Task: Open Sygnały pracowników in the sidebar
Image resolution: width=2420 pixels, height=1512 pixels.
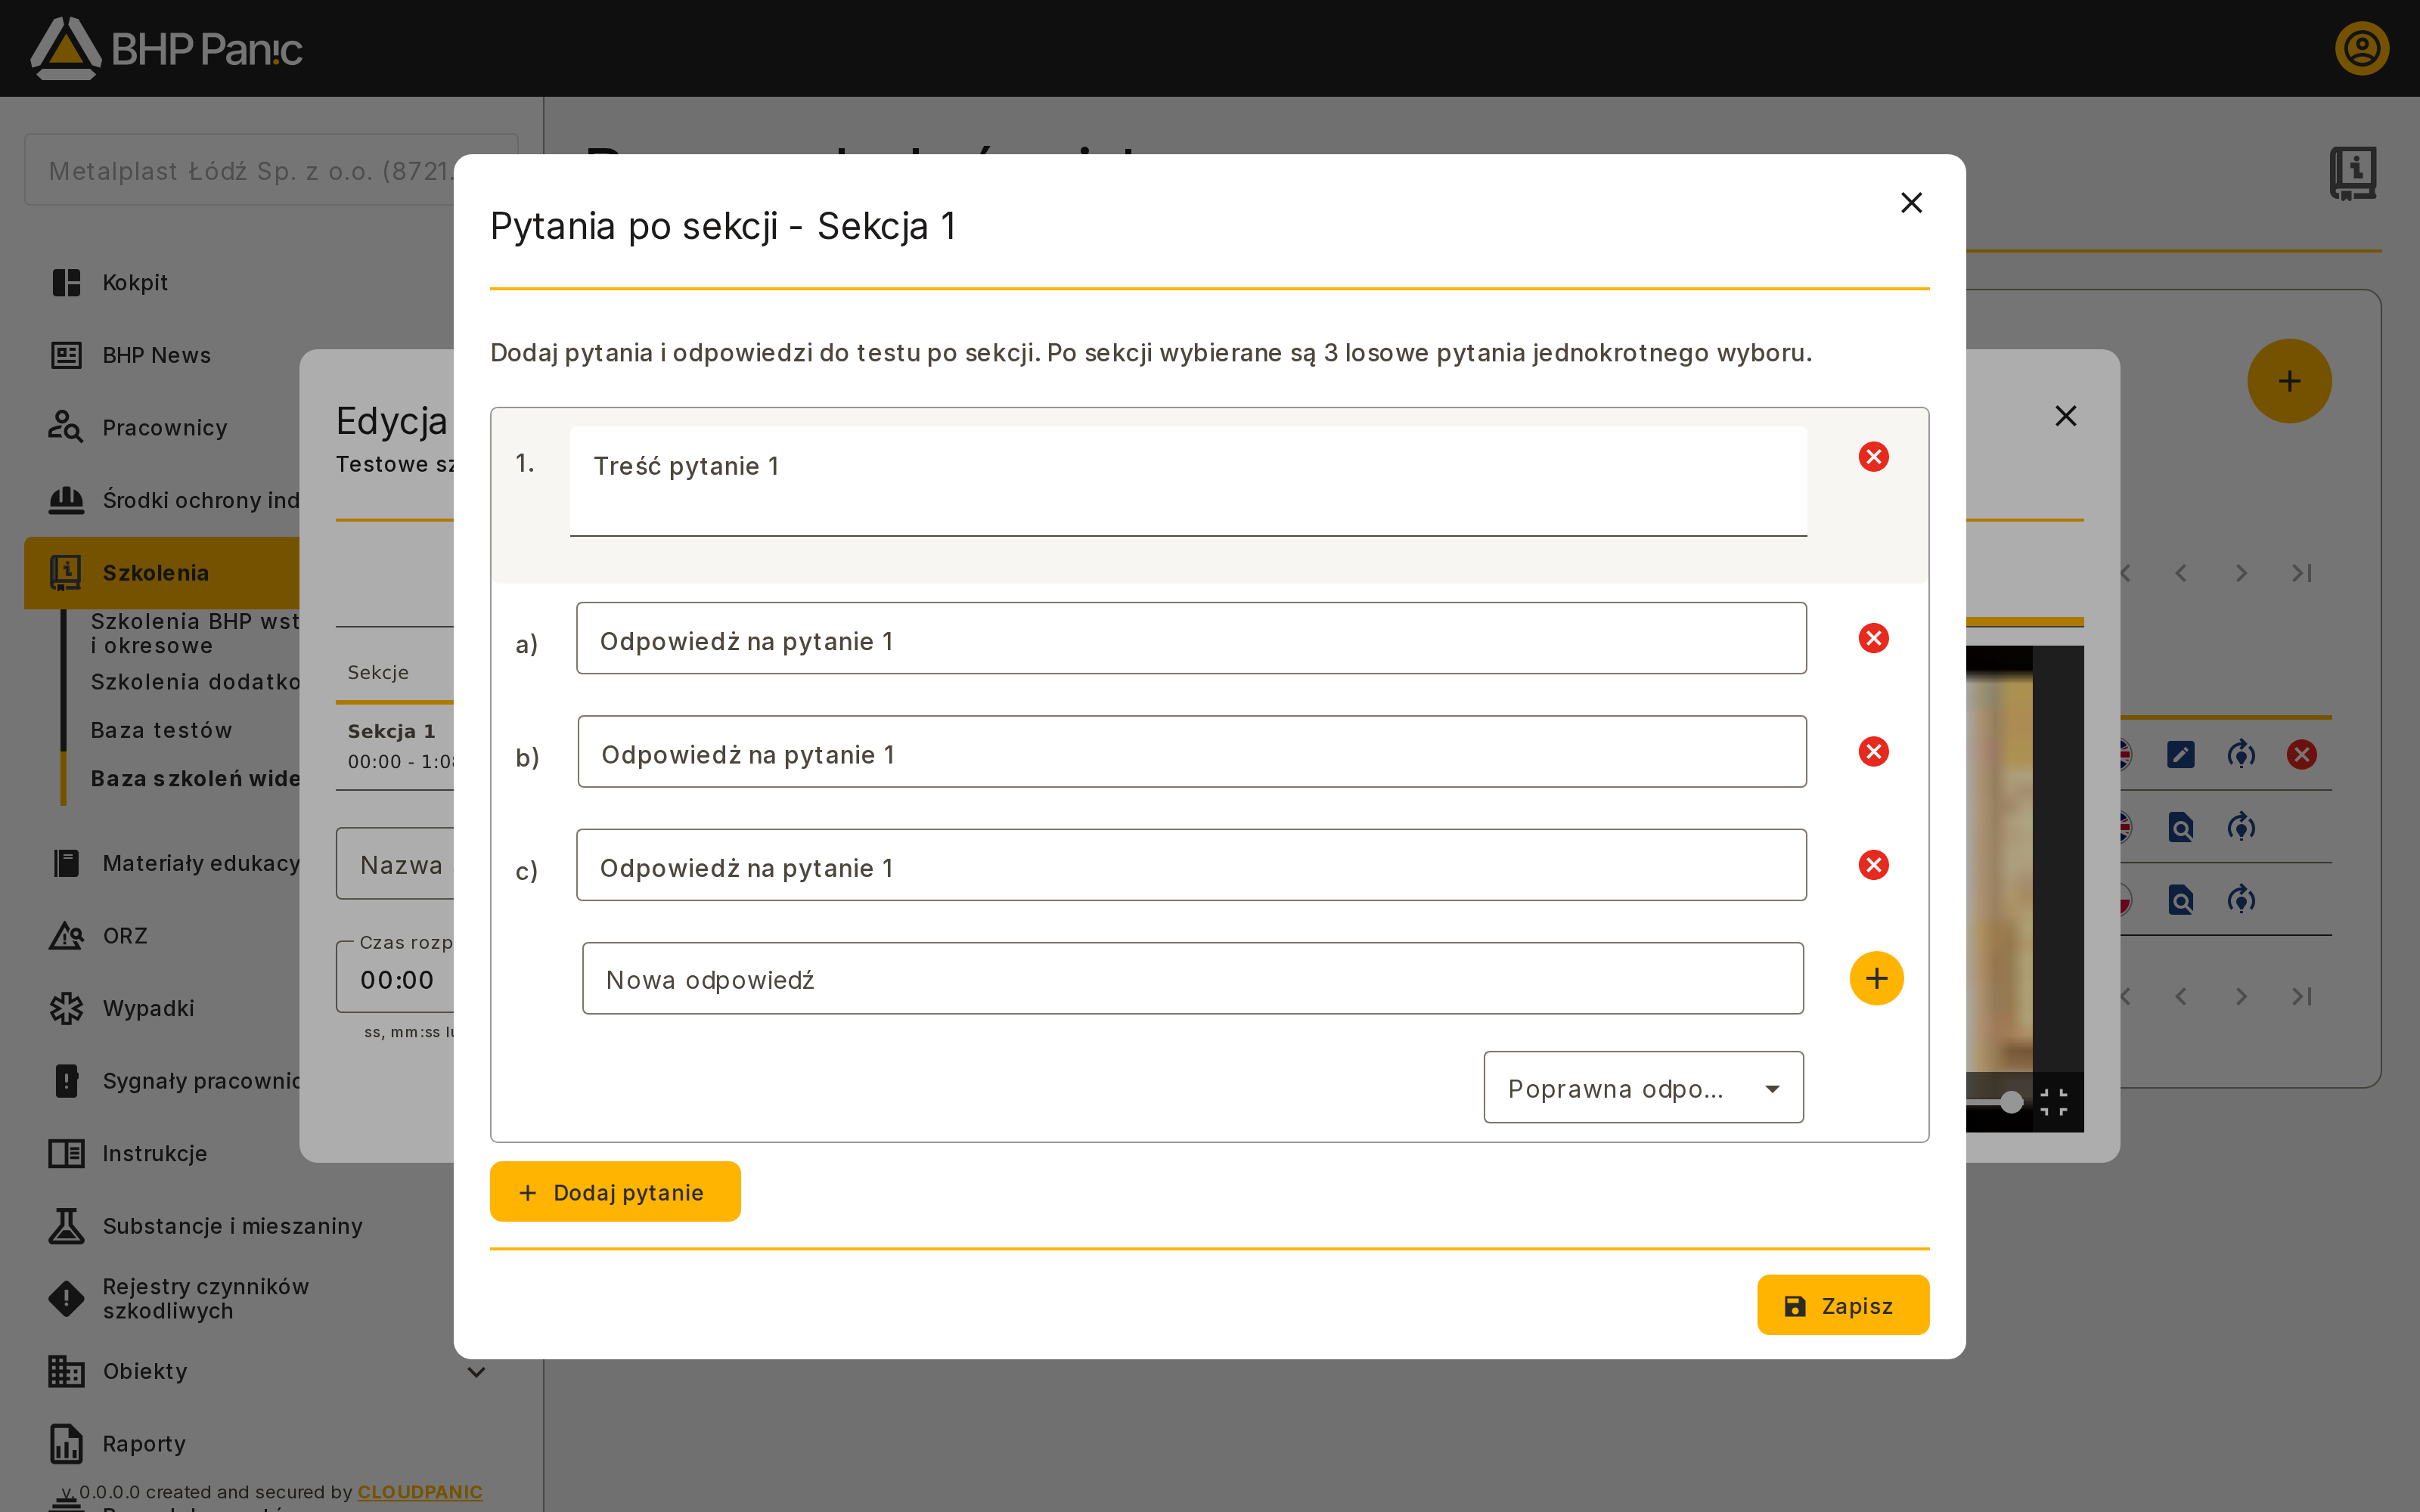Action: pyautogui.click(x=162, y=1081)
